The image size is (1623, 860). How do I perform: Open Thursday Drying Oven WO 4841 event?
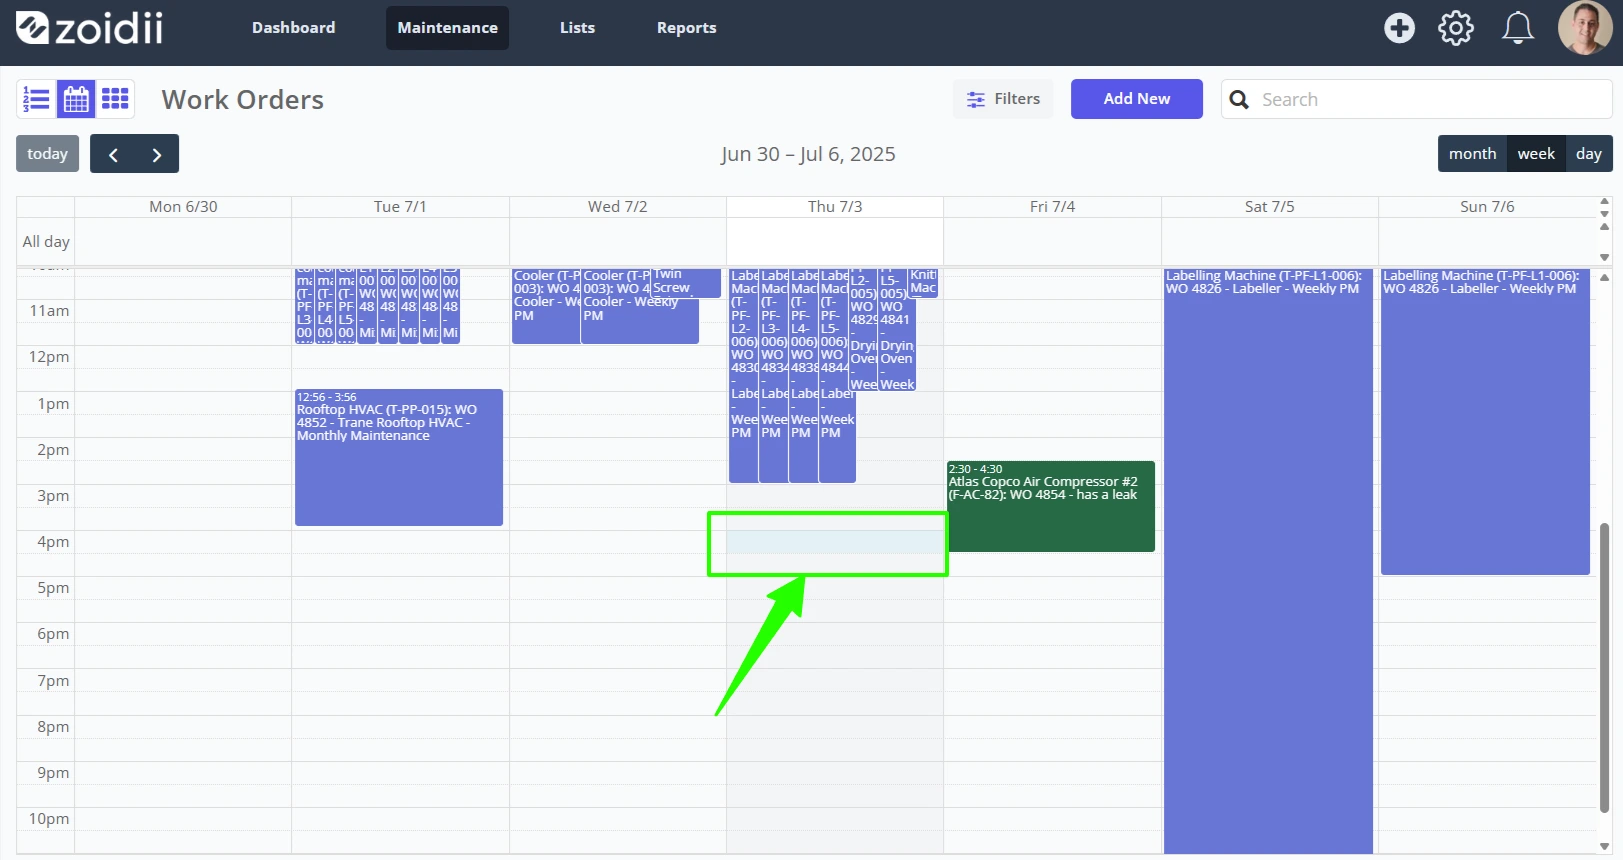(897, 329)
